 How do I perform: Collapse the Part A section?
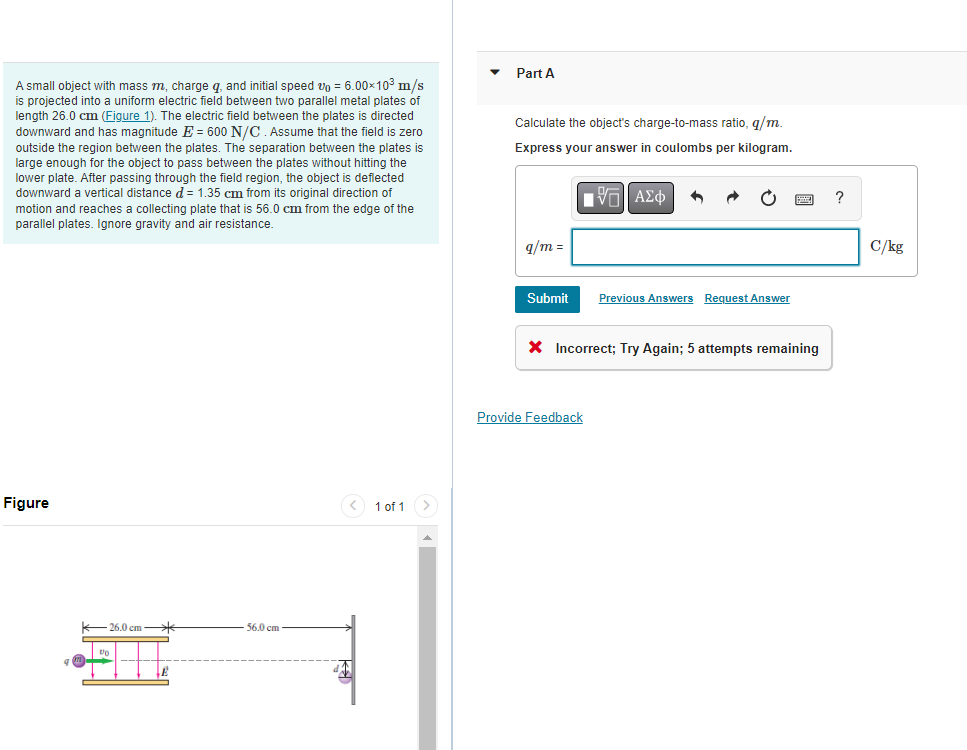click(x=494, y=72)
